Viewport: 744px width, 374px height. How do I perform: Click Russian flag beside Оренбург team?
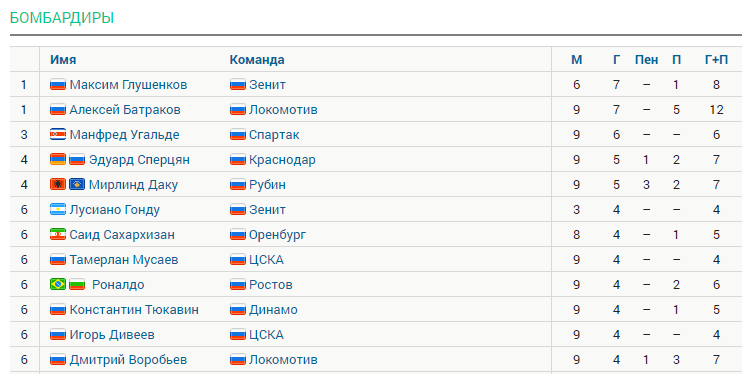[238, 234]
